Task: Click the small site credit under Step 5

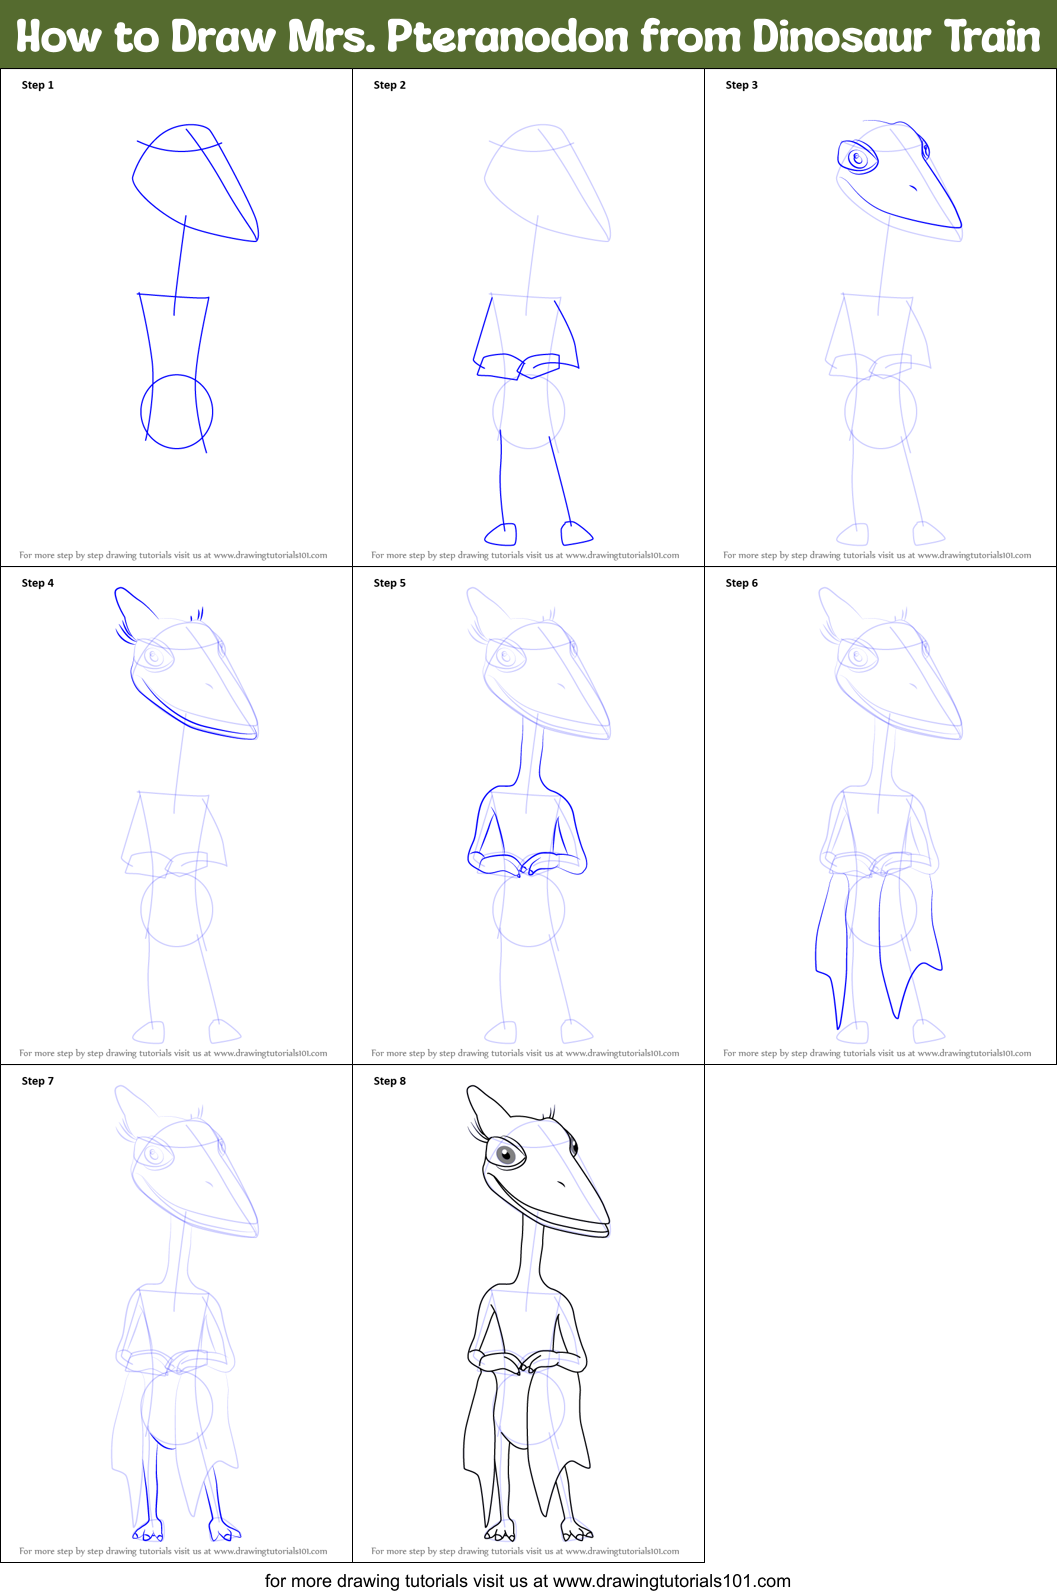Action: point(525,1053)
